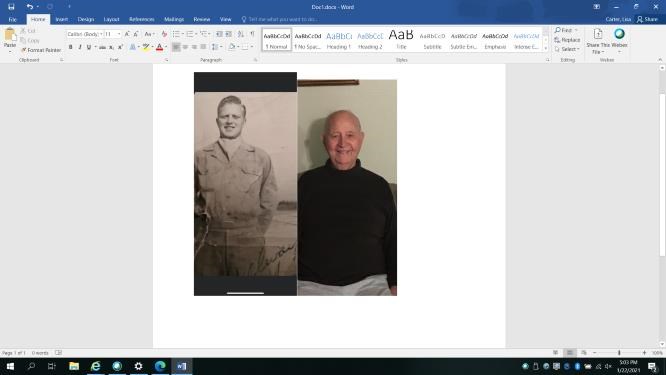Switch to the Review tab
The height and width of the screenshot is (375, 666).
pyautogui.click(x=202, y=20)
